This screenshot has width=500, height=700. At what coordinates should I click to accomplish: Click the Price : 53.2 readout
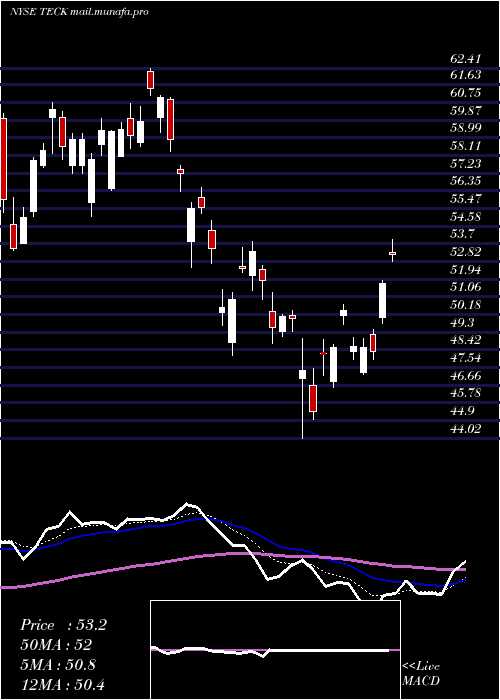[63, 625]
